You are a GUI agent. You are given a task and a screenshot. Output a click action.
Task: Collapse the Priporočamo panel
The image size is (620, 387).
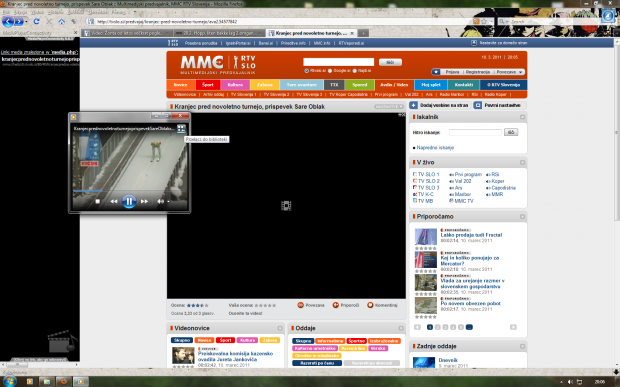tap(522, 217)
